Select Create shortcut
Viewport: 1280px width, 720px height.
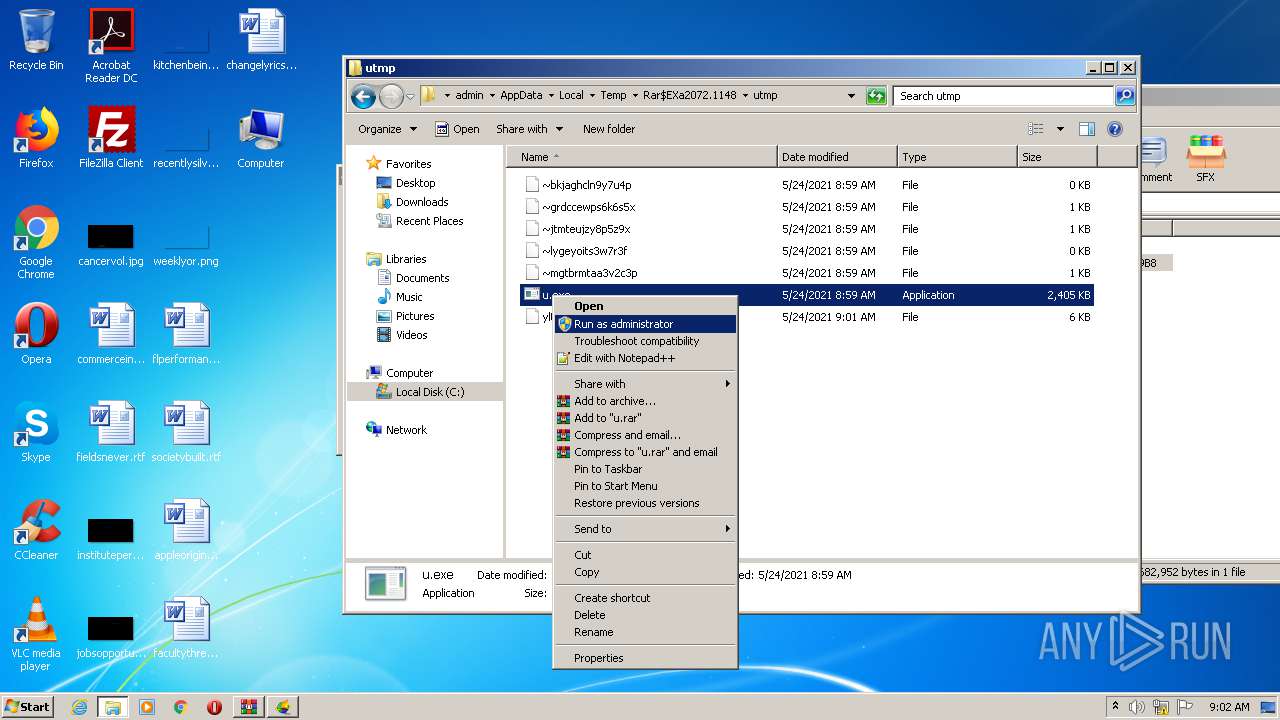tap(645, 598)
